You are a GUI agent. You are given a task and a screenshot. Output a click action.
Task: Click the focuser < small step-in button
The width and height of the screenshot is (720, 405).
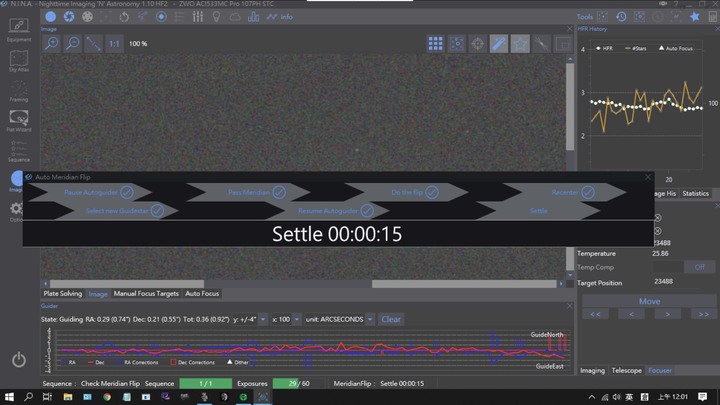point(631,314)
